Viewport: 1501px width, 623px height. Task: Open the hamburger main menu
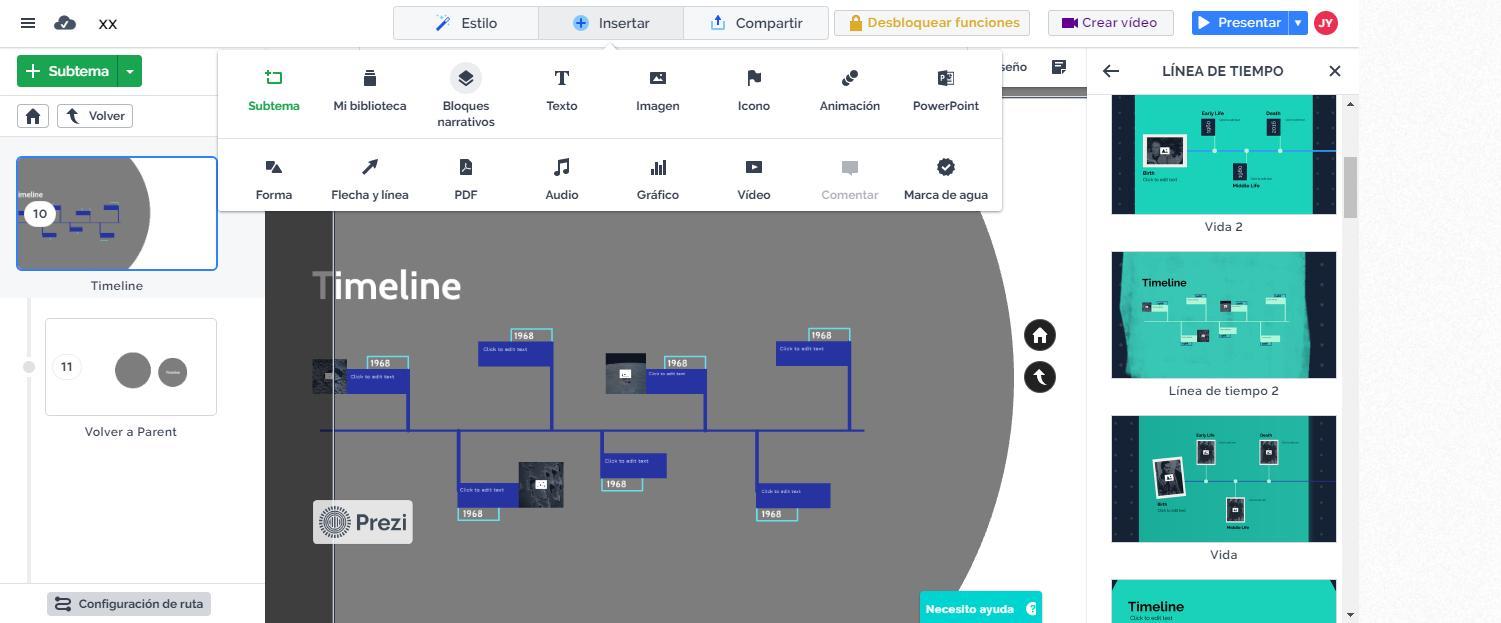tap(28, 23)
